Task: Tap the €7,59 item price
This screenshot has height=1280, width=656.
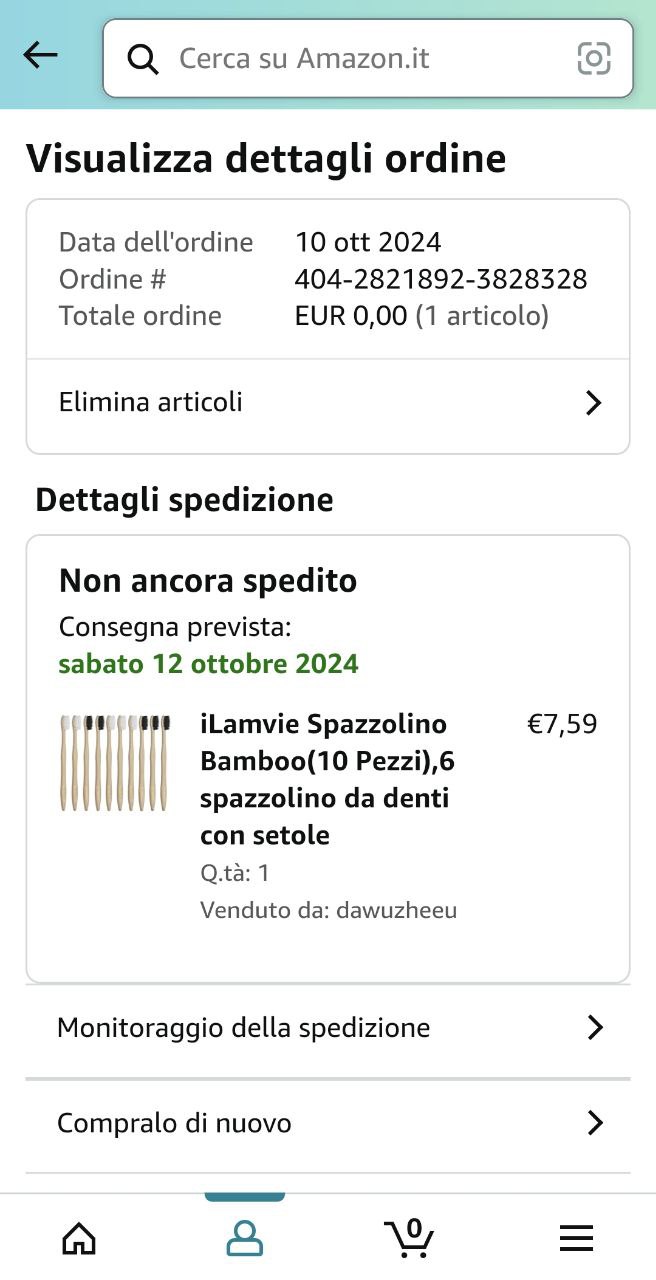Action: click(562, 724)
